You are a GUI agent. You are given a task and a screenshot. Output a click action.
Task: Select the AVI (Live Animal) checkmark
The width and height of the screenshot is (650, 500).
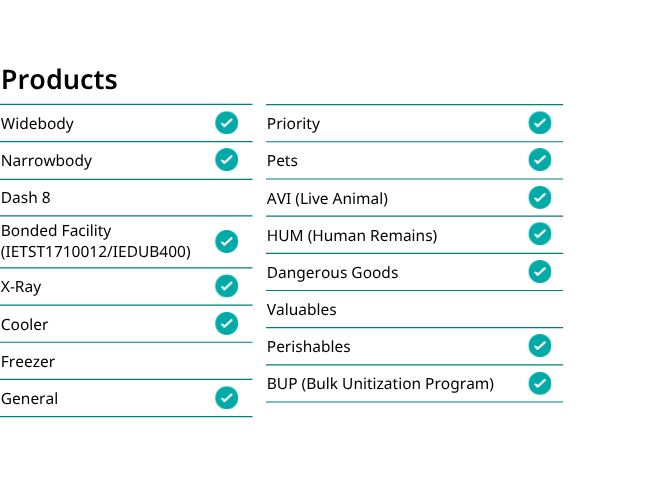pyautogui.click(x=540, y=197)
